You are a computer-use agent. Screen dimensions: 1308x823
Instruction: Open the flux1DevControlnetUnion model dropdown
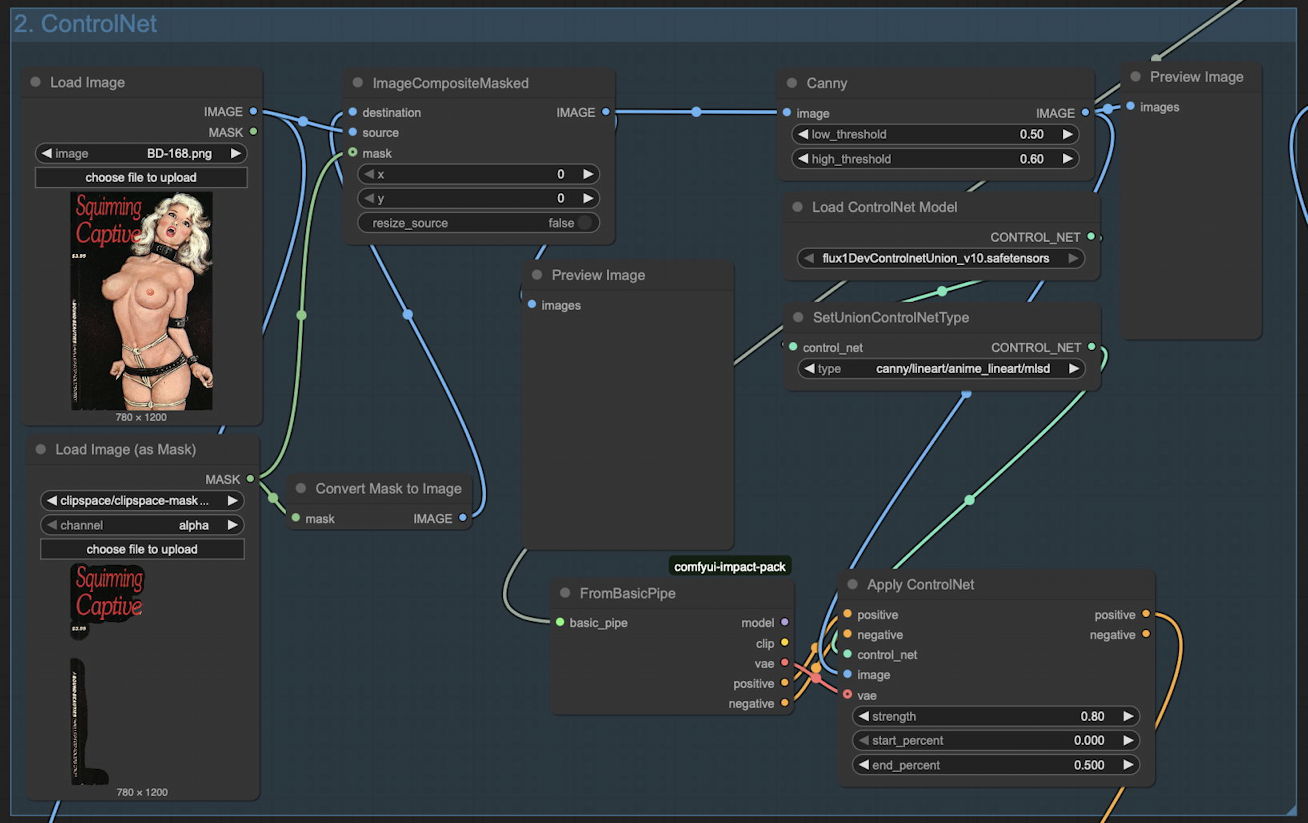click(939, 259)
